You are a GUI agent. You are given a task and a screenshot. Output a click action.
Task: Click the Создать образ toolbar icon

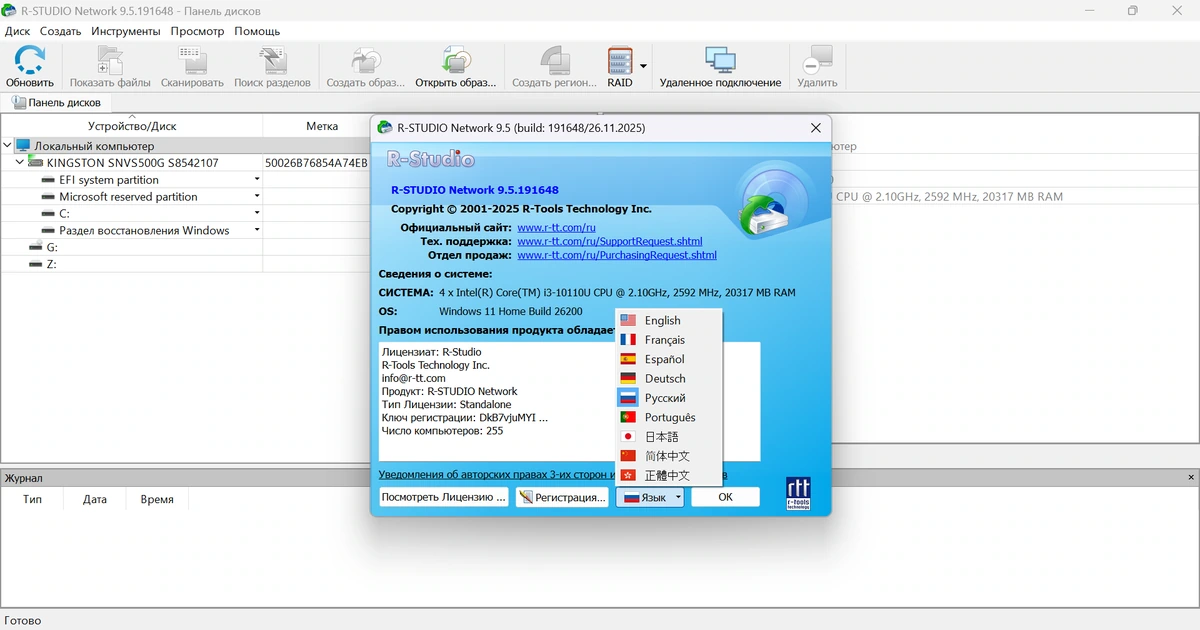click(x=366, y=60)
